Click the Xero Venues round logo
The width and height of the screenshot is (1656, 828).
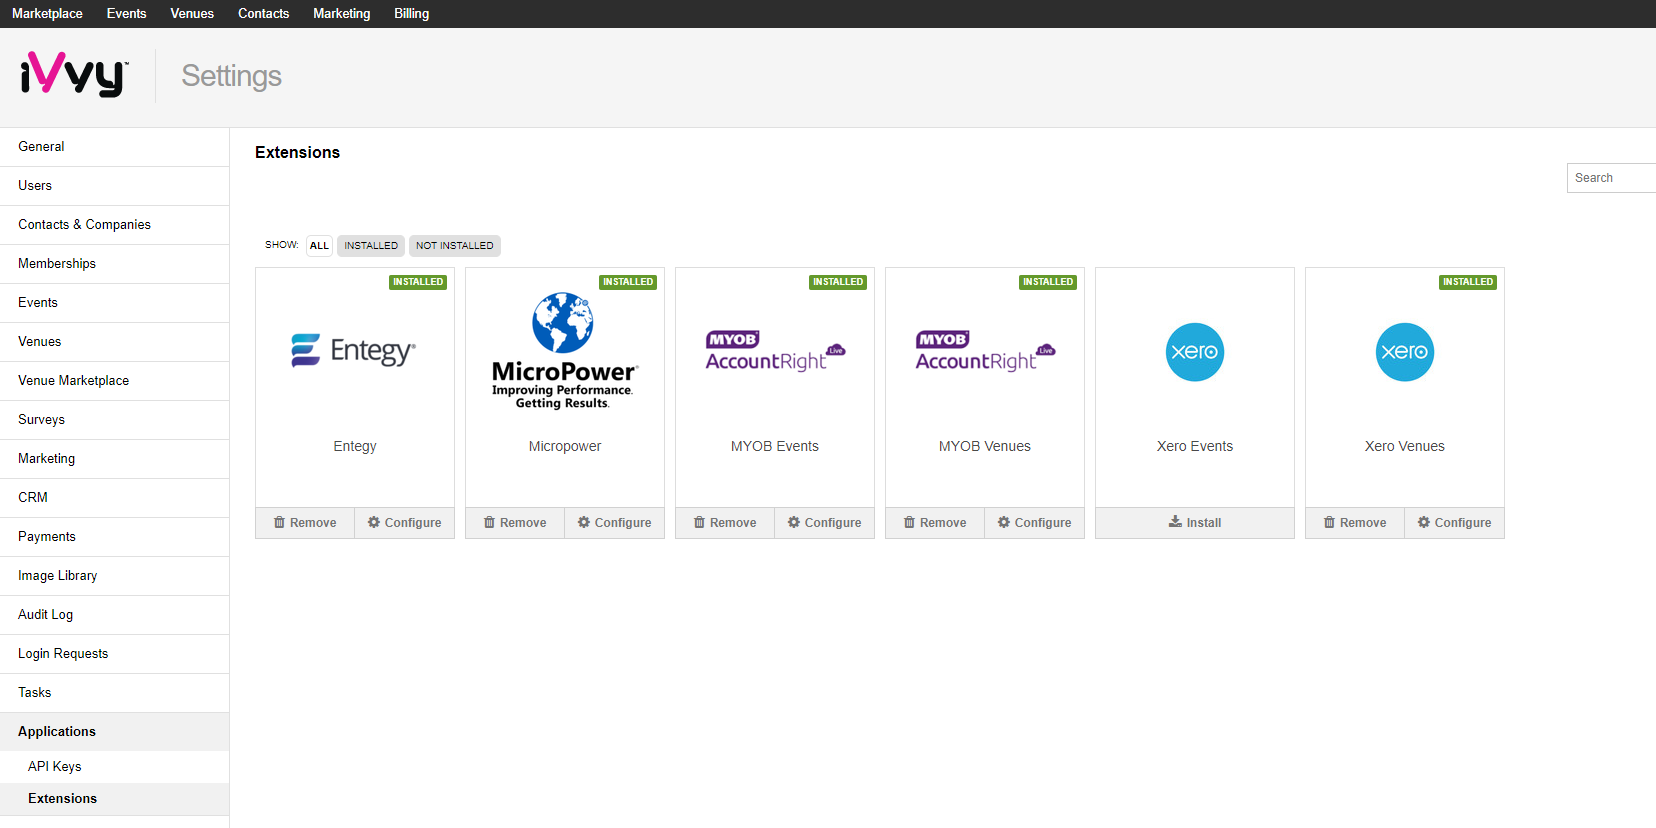click(1405, 352)
